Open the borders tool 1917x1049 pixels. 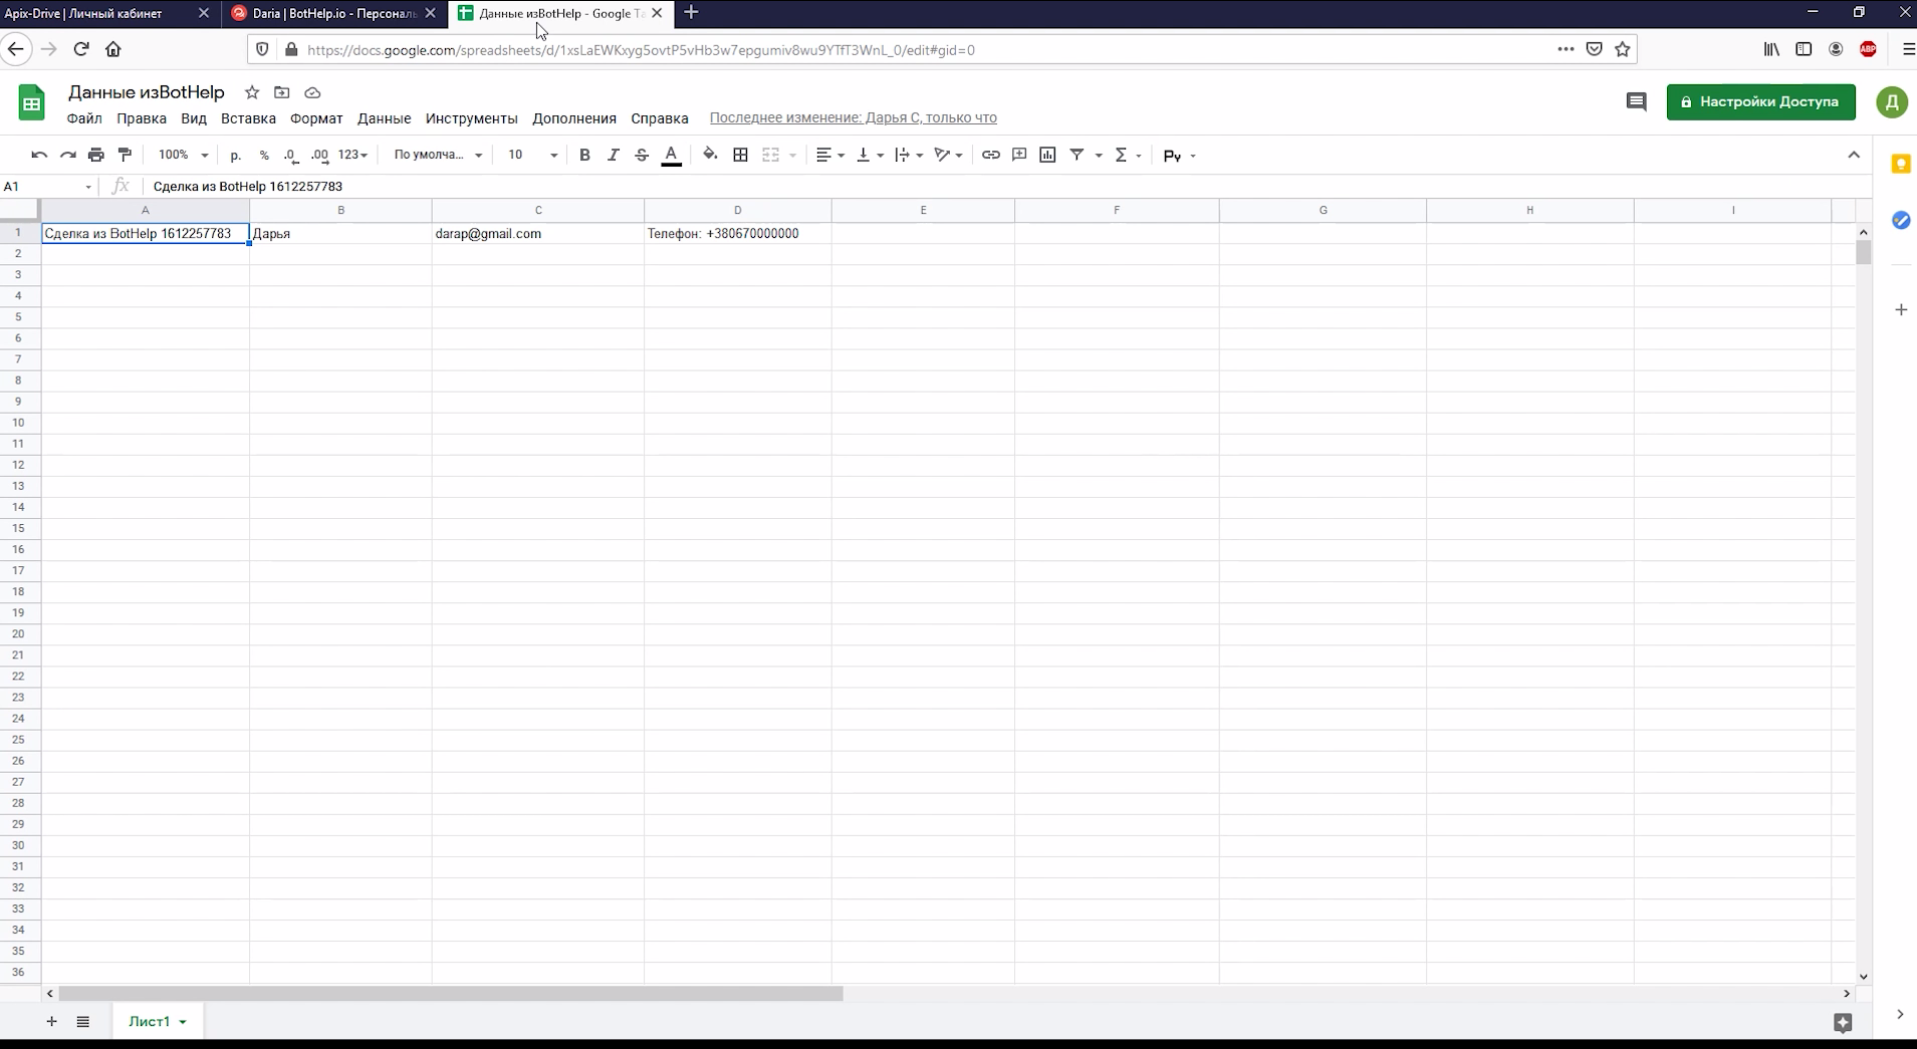pyautogui.click(x=741, y=155)
